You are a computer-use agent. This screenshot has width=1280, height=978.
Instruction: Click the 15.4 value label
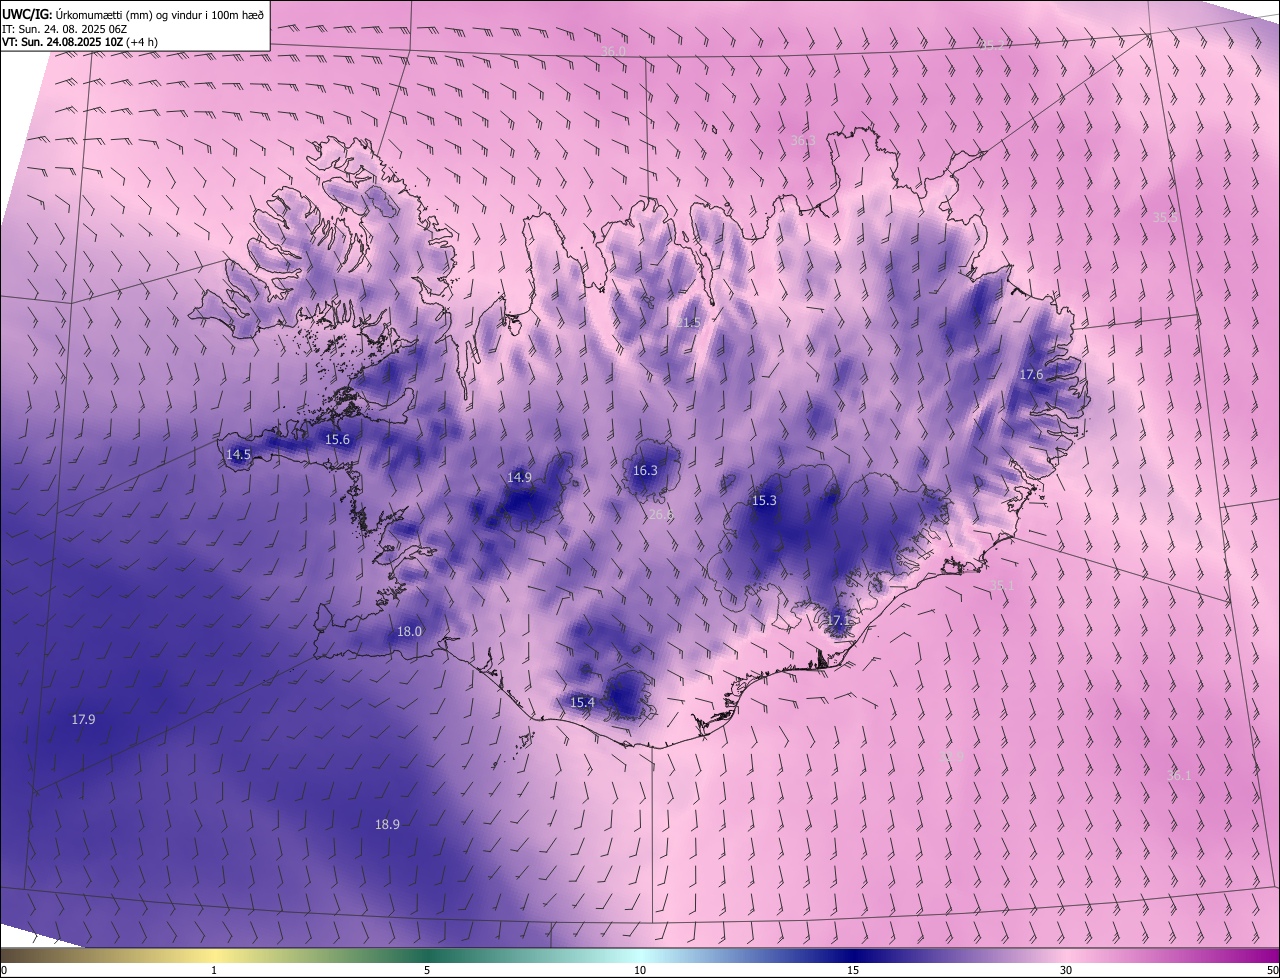582,703
